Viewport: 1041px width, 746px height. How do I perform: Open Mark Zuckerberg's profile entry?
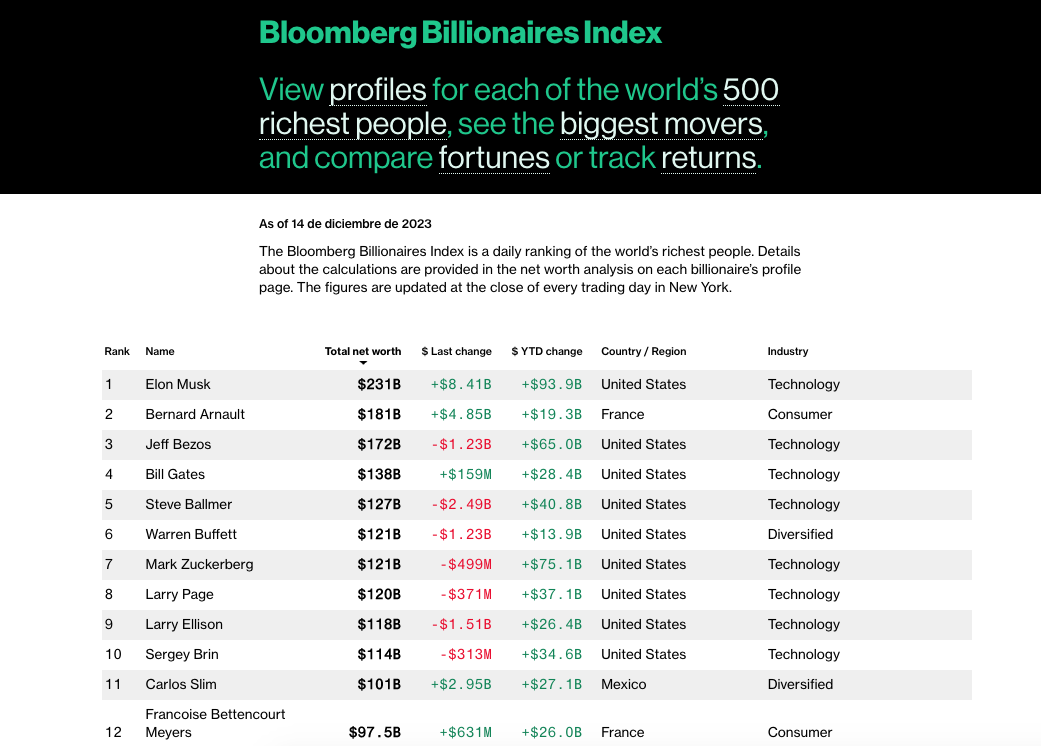point(199,564)
